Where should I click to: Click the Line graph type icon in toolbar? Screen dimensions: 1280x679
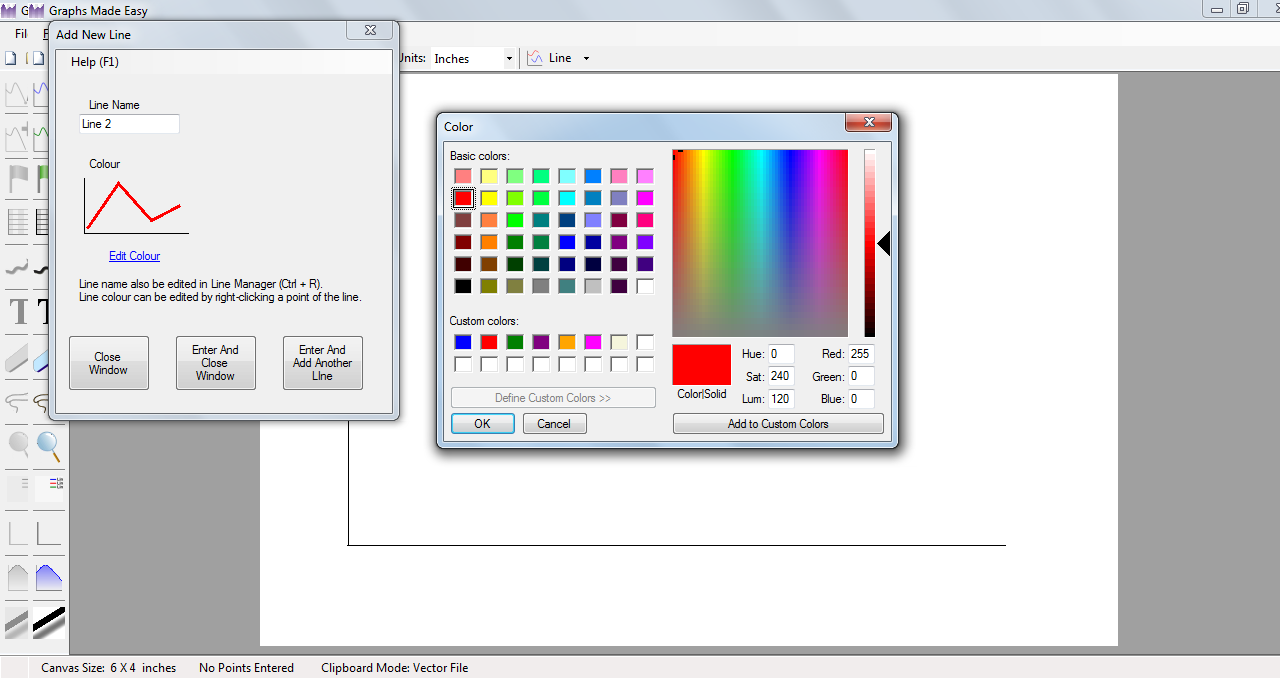535,58
